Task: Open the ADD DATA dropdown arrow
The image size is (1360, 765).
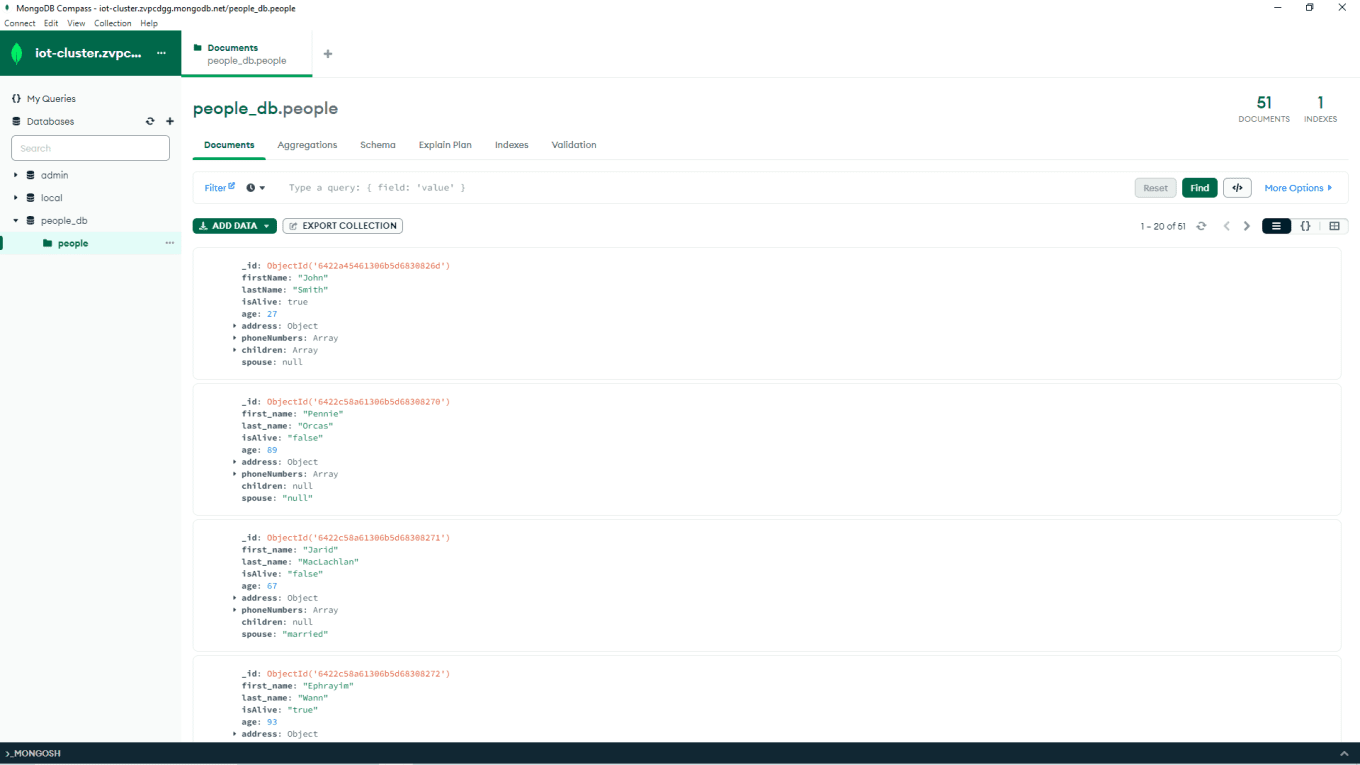Action: point(268,226)
